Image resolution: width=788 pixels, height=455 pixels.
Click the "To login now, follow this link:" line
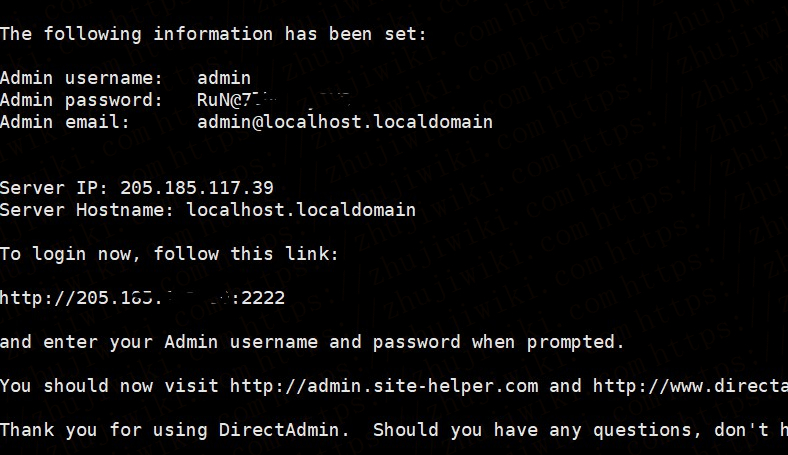coord(169,253)
